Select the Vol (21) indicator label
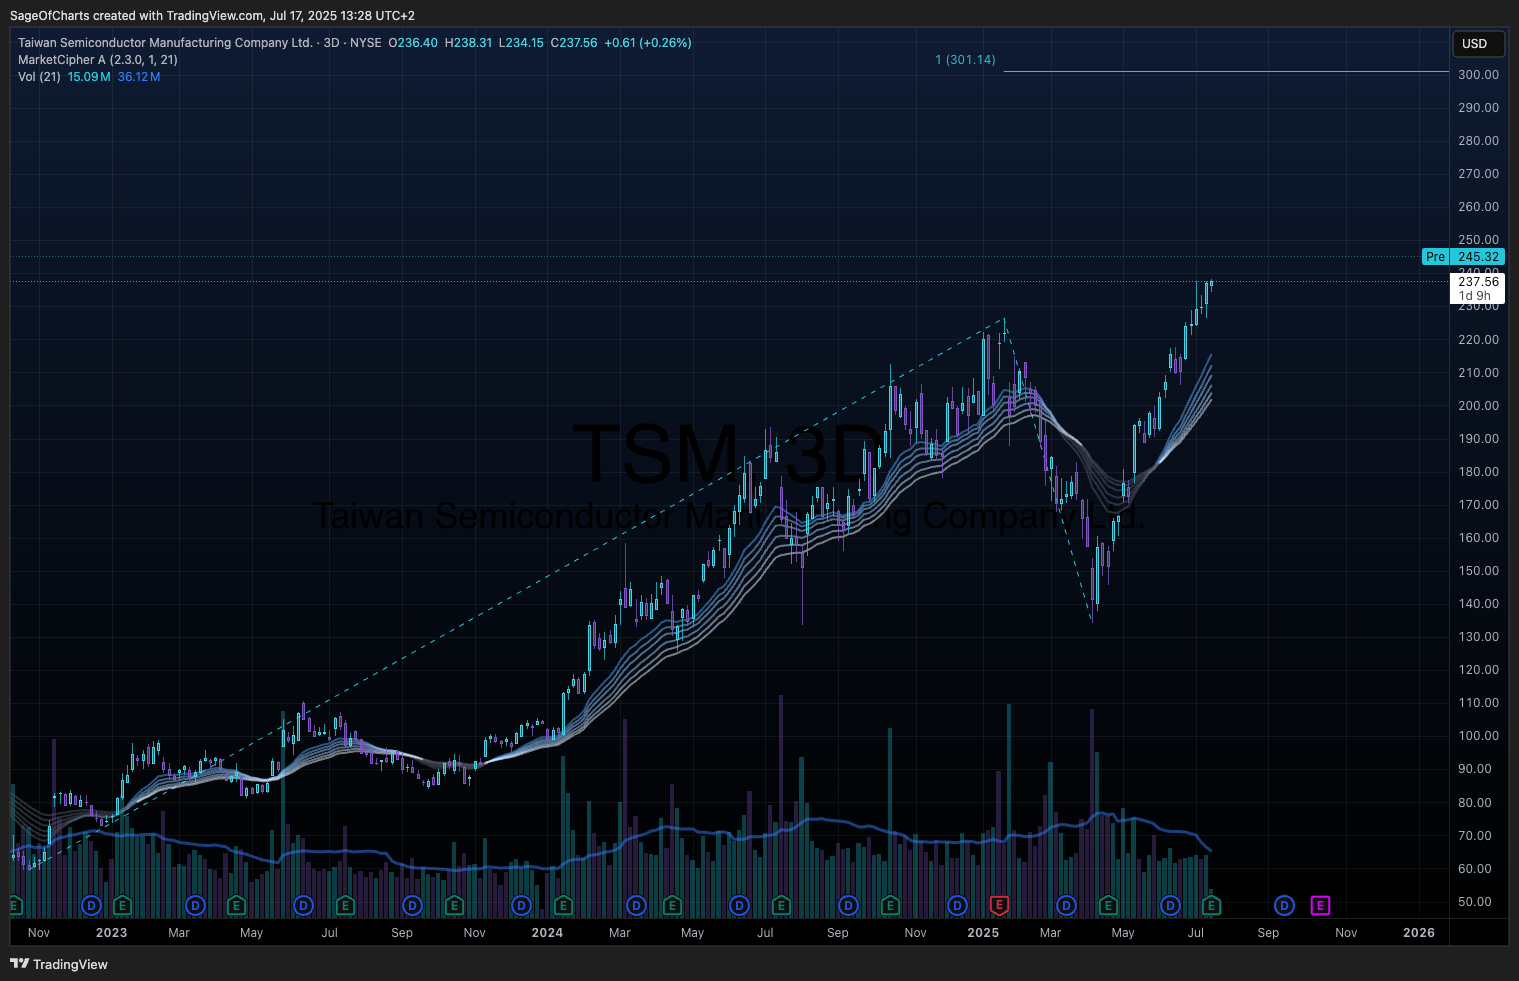Viewport: 1519px width, 981px height. pos(39,77)
